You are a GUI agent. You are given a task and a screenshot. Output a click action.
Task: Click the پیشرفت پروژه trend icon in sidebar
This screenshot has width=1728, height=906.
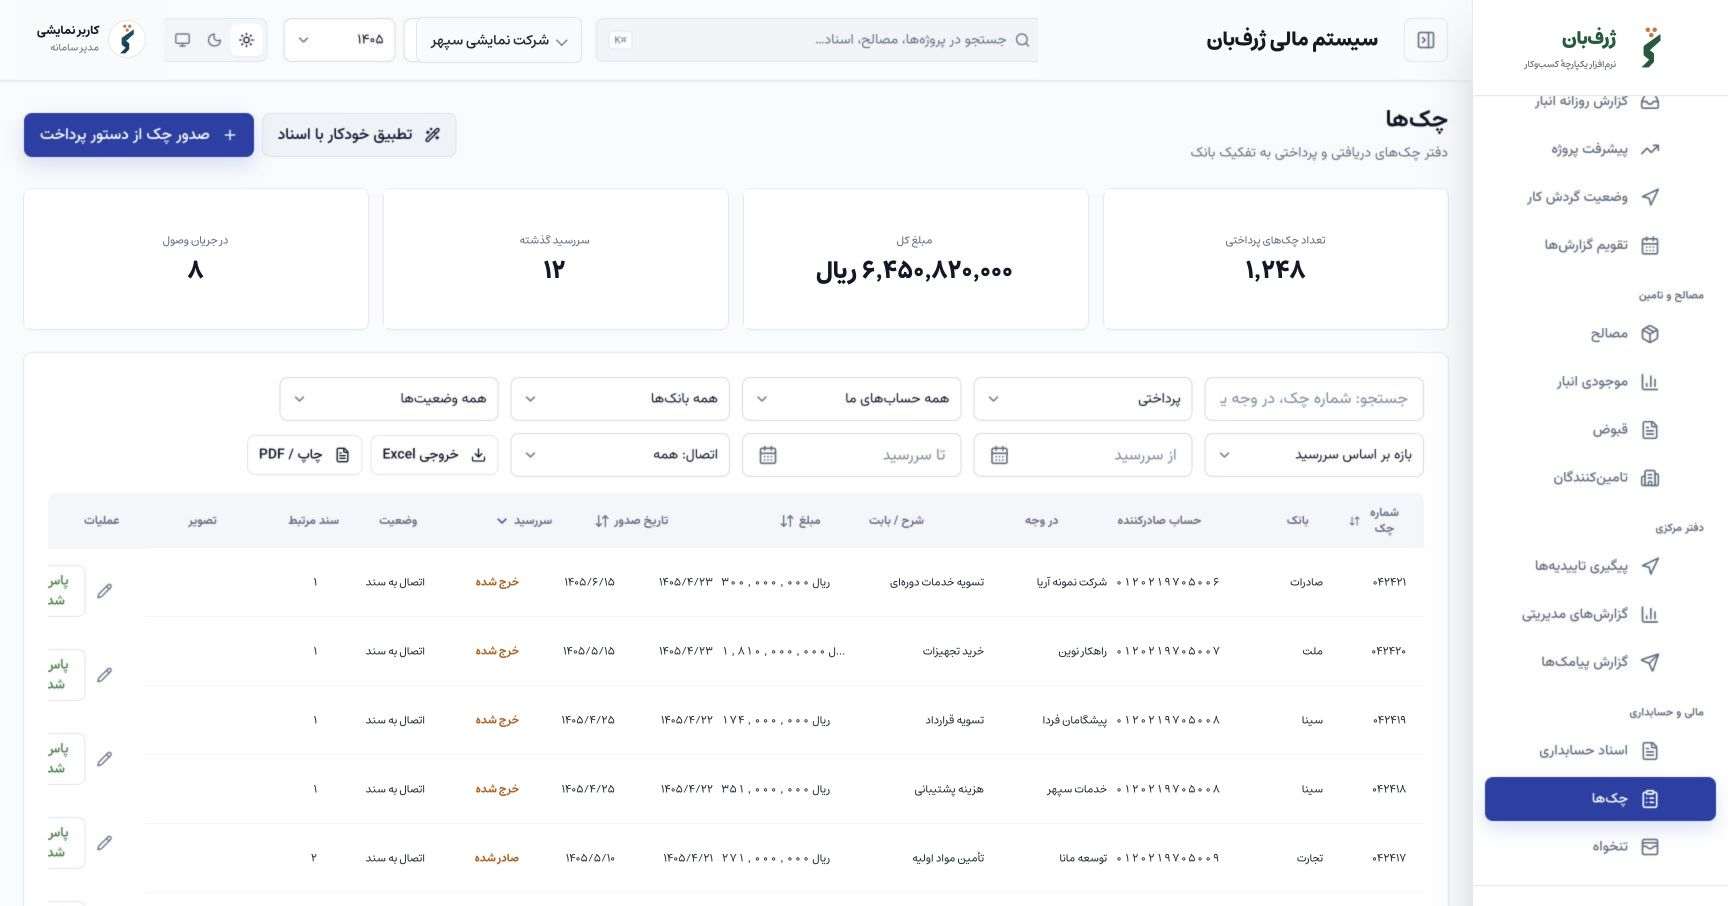[x=1650, y=149]
